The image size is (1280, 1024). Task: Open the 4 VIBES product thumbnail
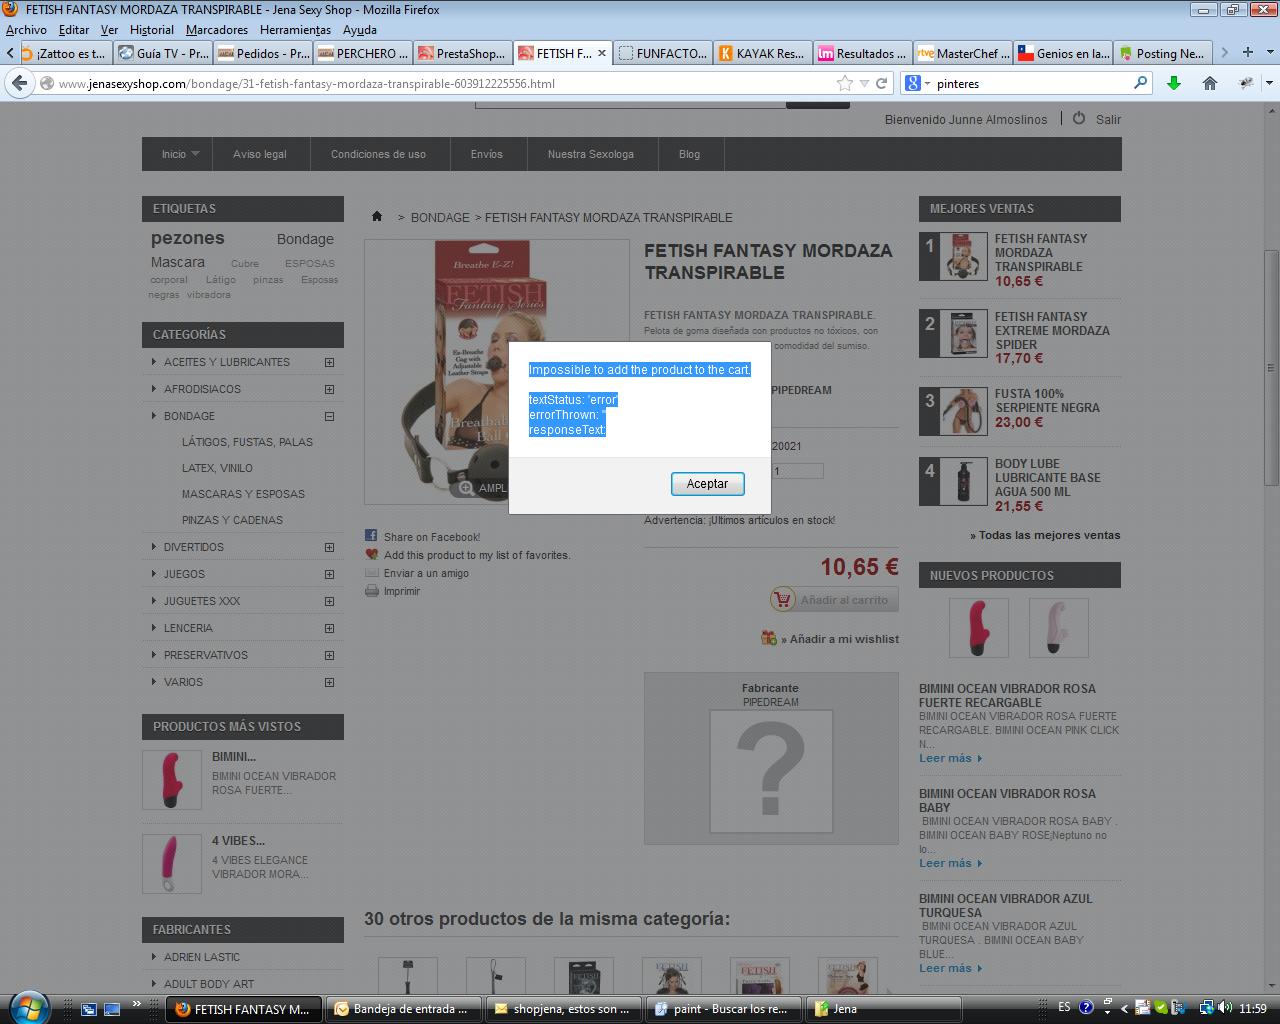172,864
